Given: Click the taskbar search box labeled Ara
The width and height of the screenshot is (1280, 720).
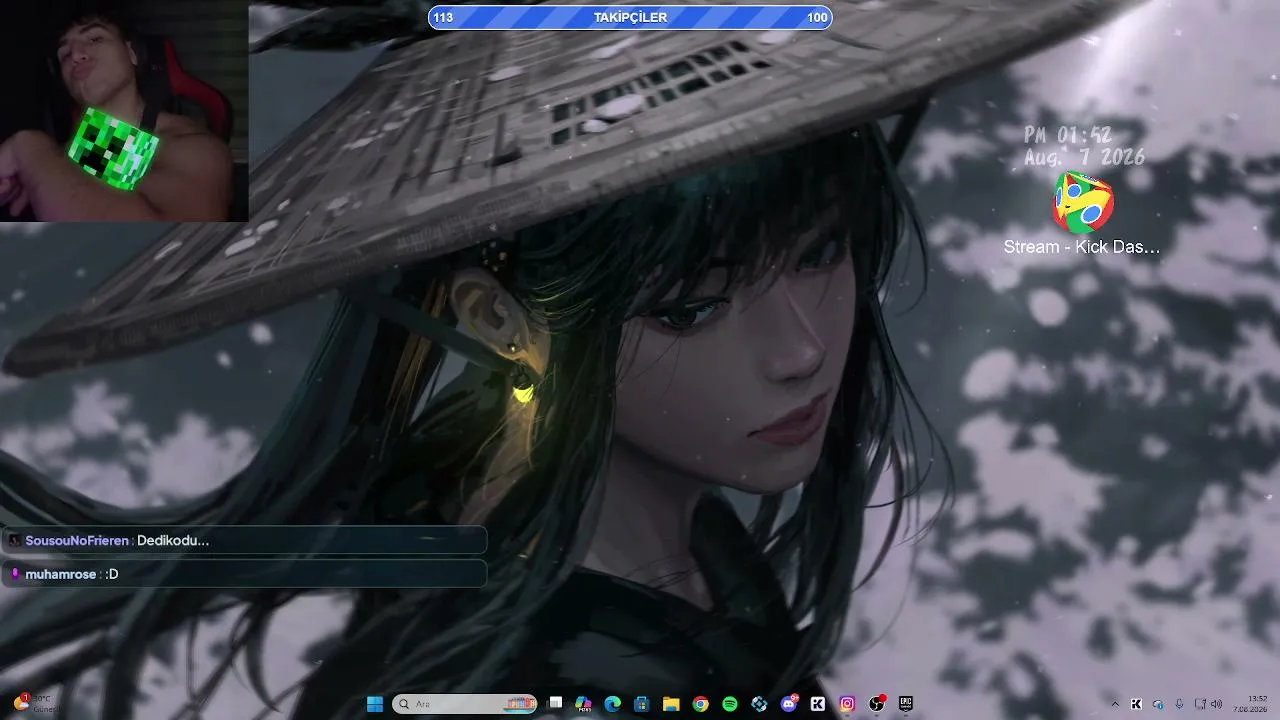Looking at the screenshot, I should point(465,704).
